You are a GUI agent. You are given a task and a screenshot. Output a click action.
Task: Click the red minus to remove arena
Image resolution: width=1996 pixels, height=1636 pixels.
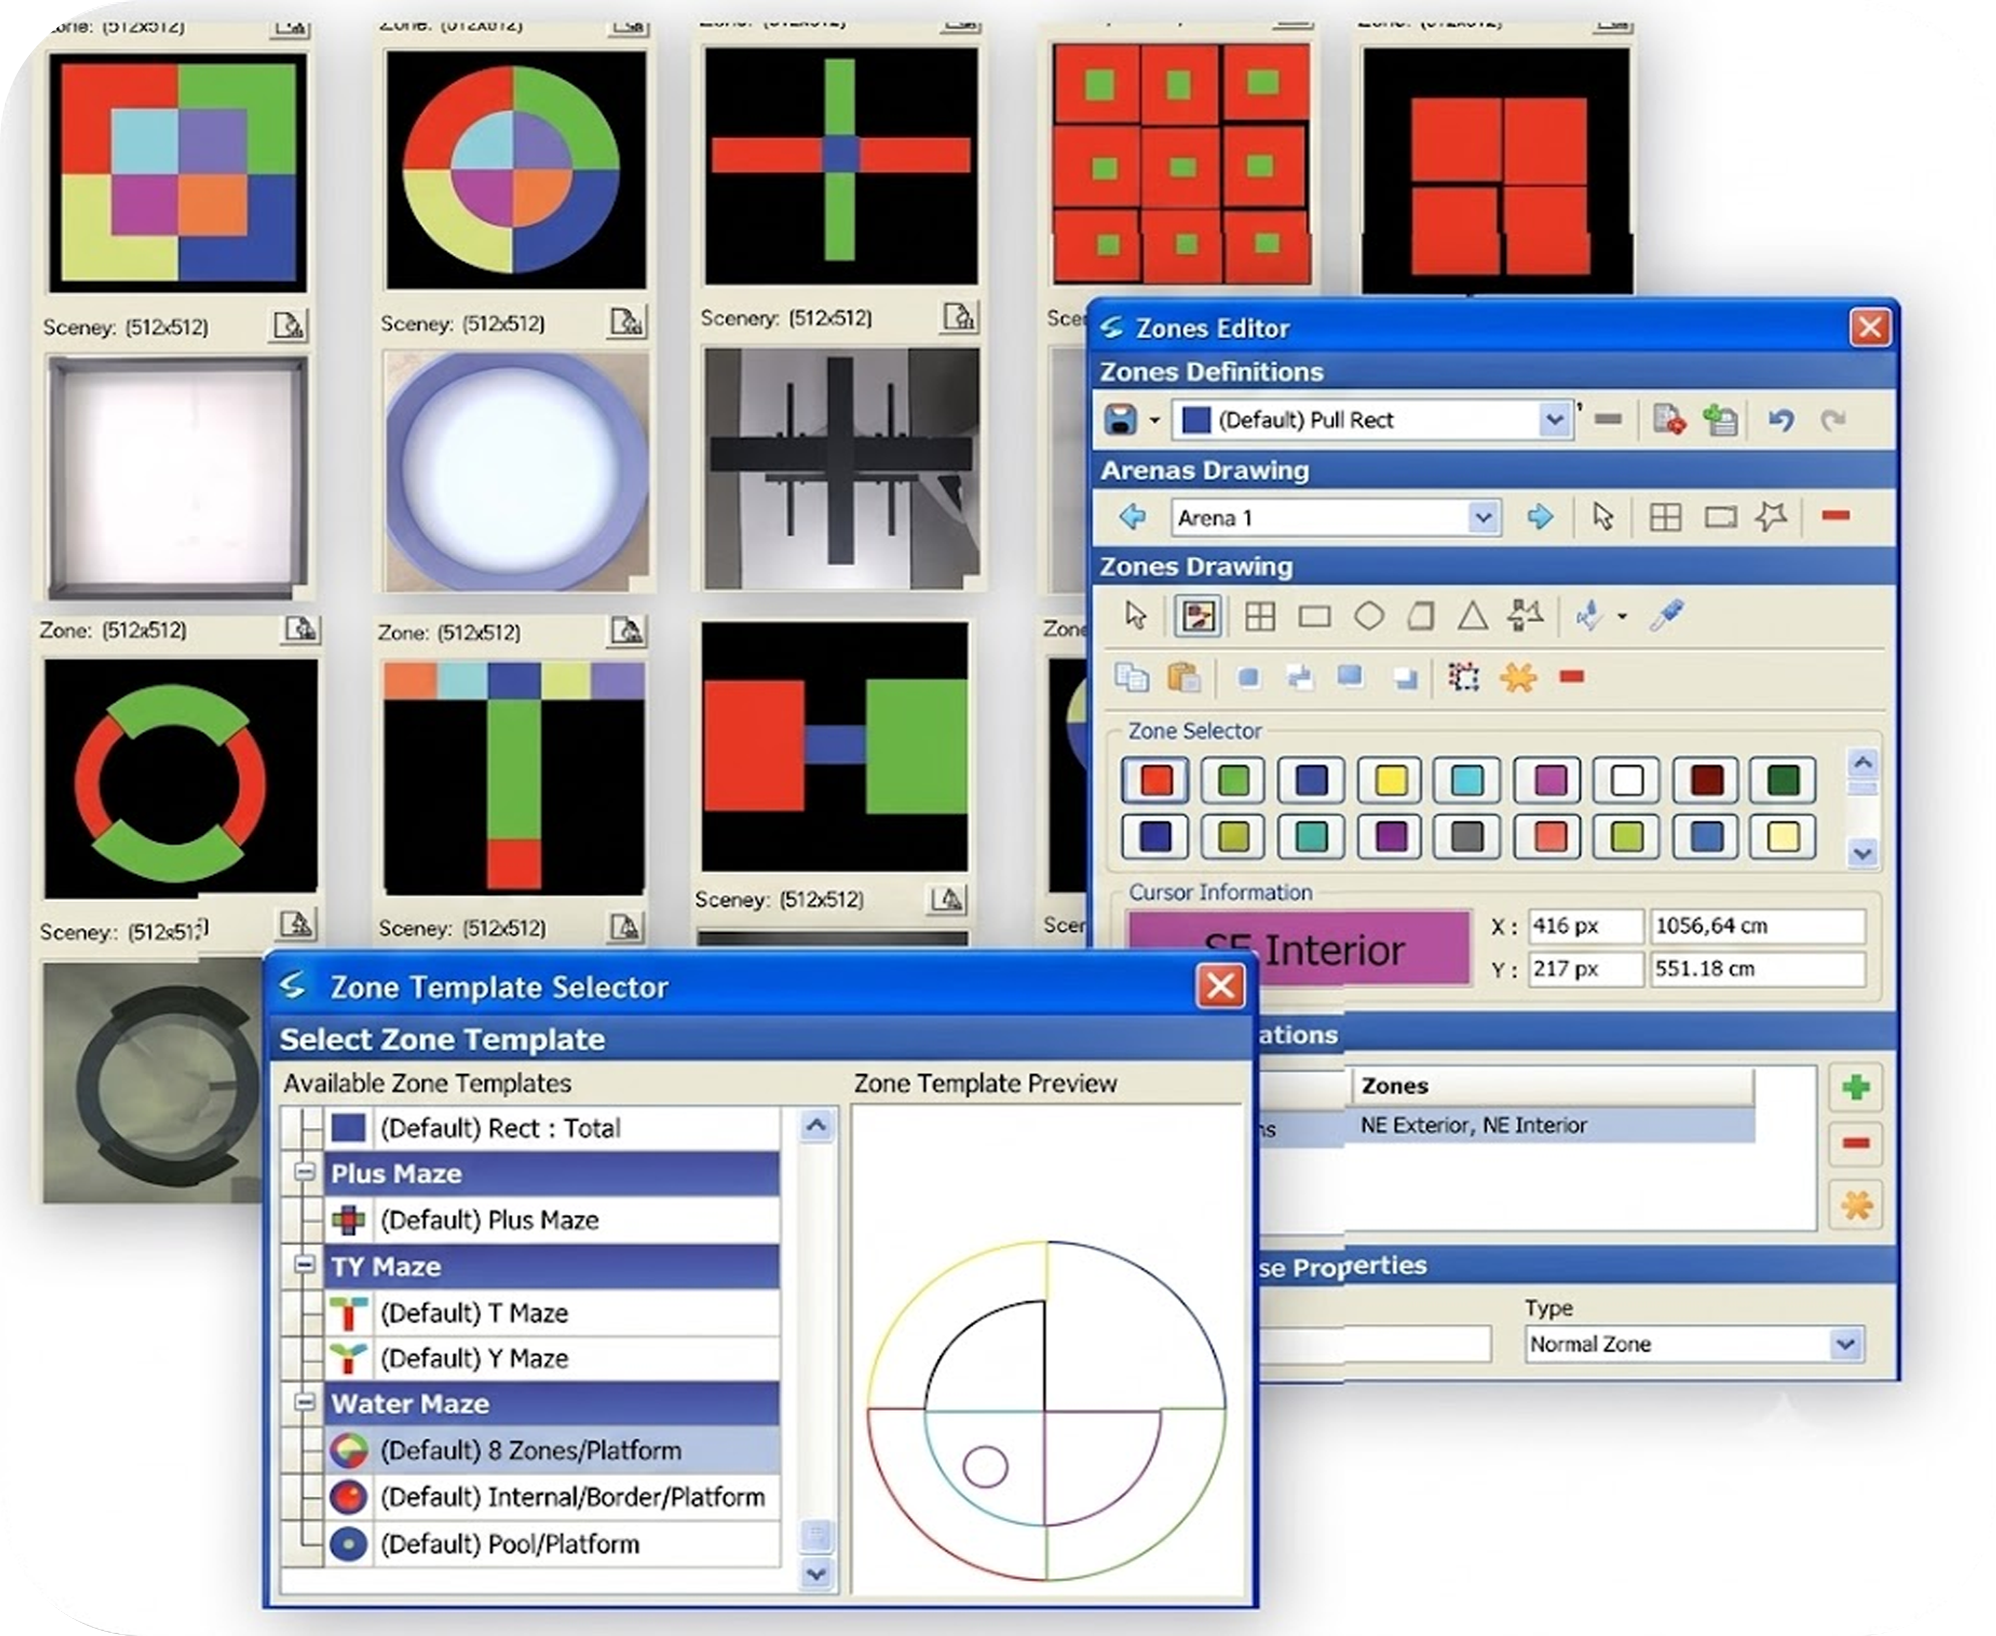click(1836, 516)
